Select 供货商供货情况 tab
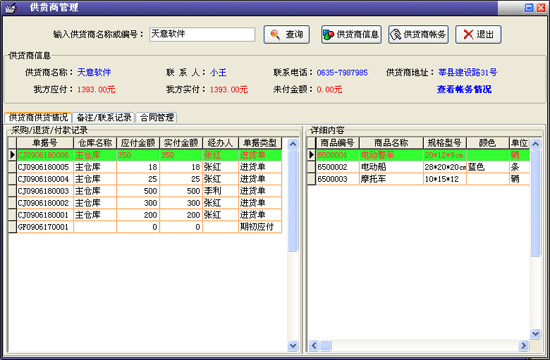 pos(38,117)
